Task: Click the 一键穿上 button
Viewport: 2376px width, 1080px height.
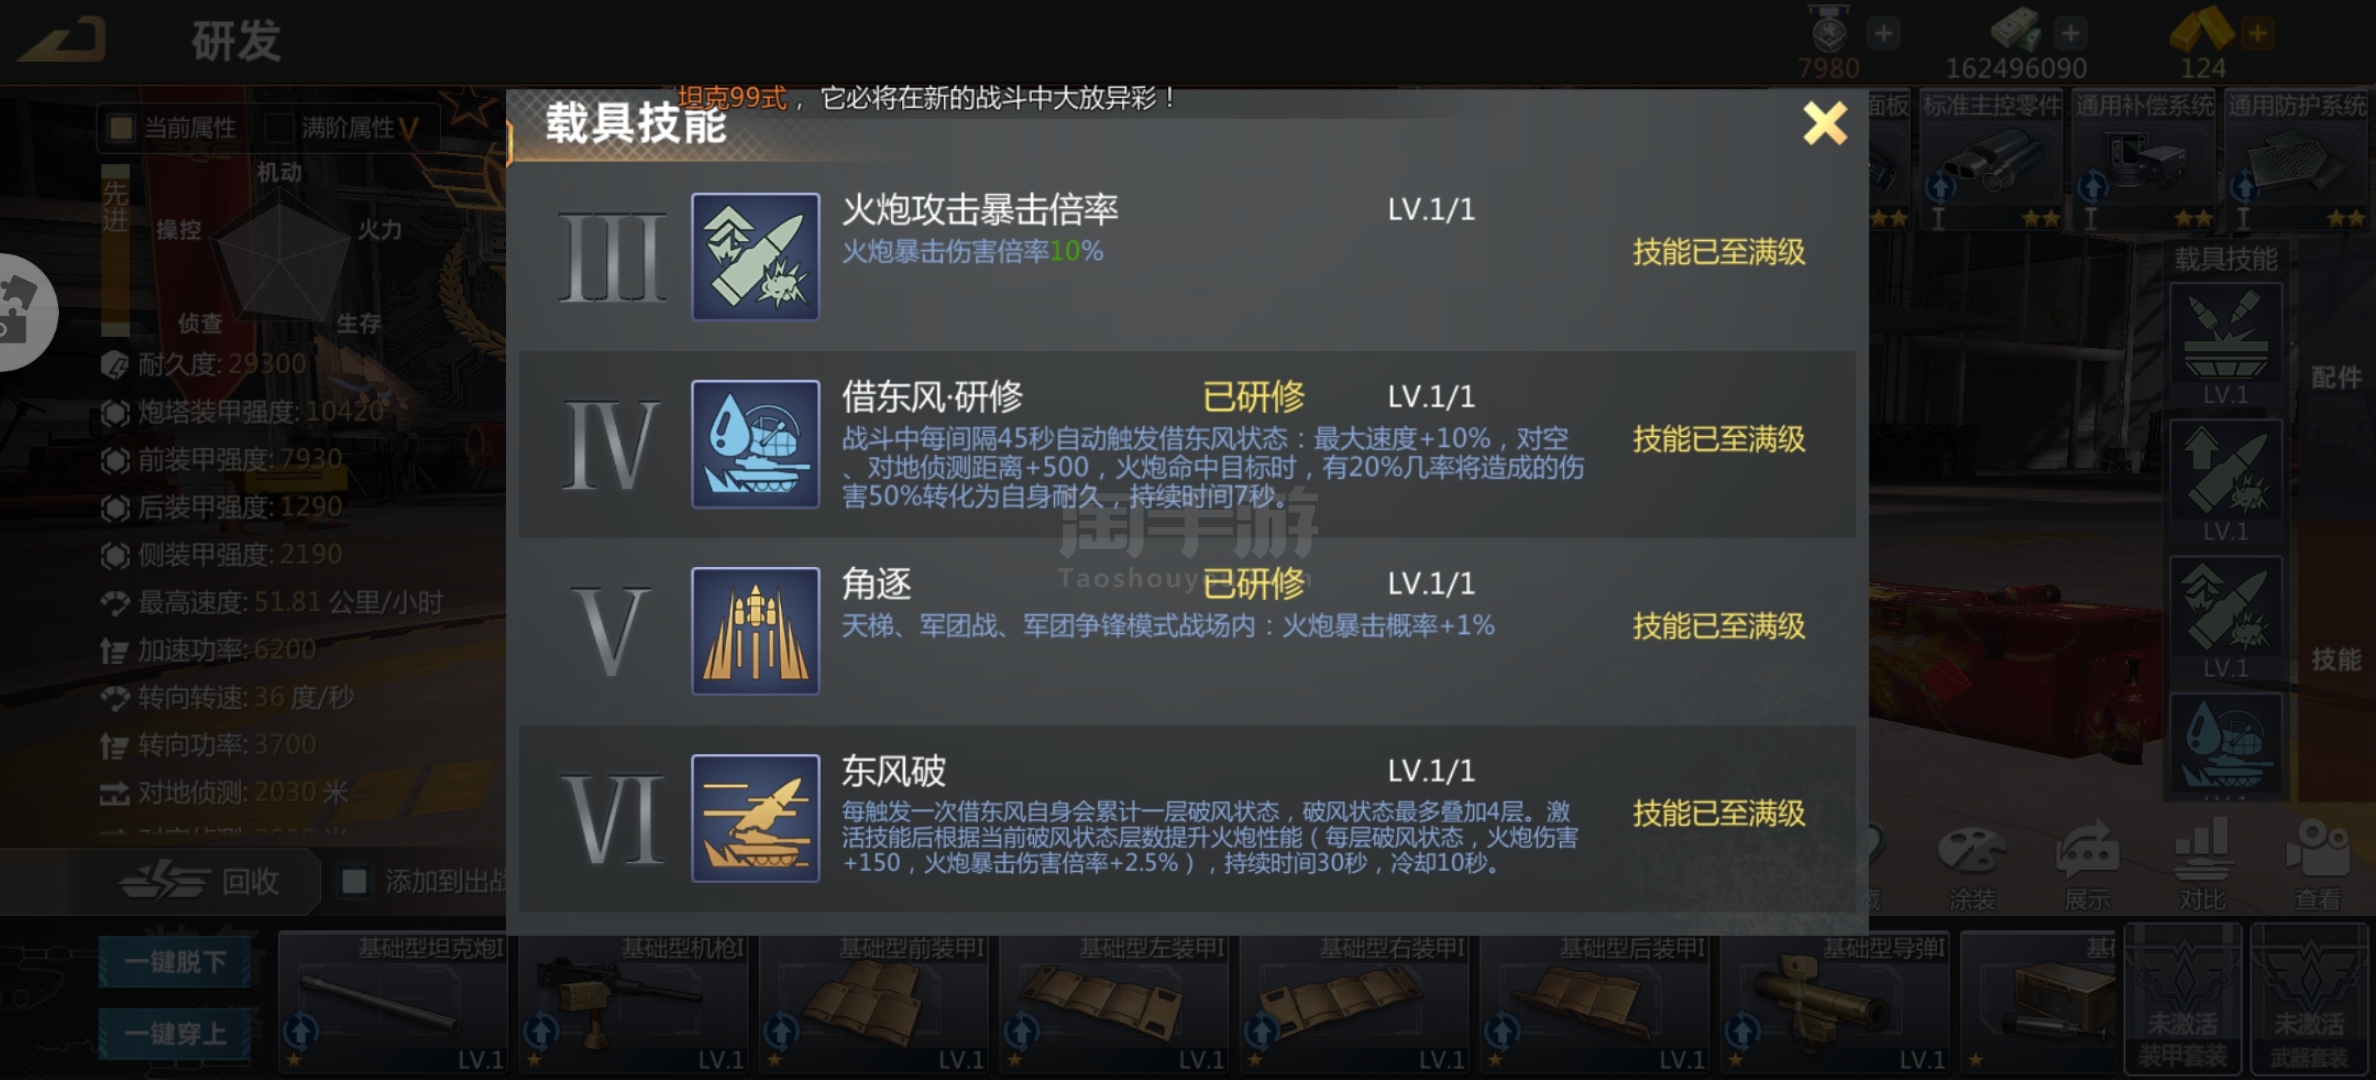Action: pos(174,1033)
